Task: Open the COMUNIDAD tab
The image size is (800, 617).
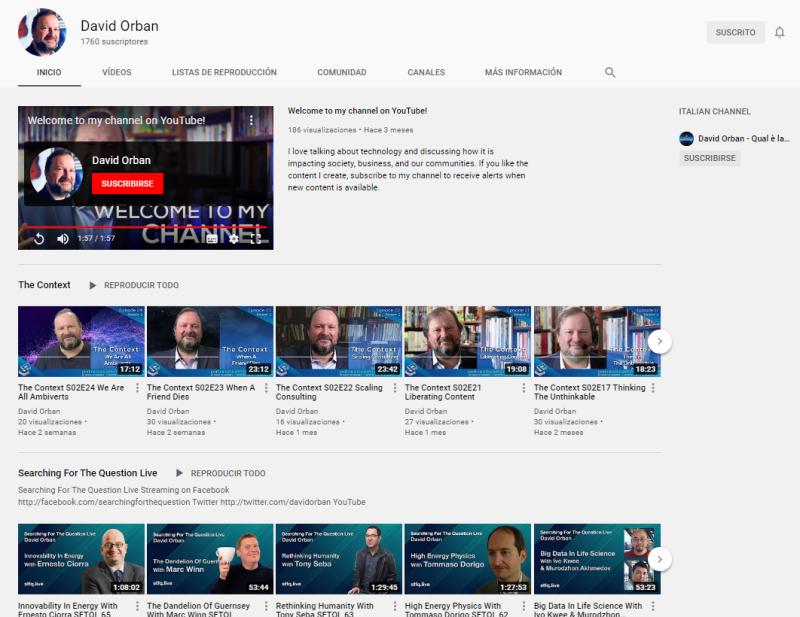Action: click(342, 72)
